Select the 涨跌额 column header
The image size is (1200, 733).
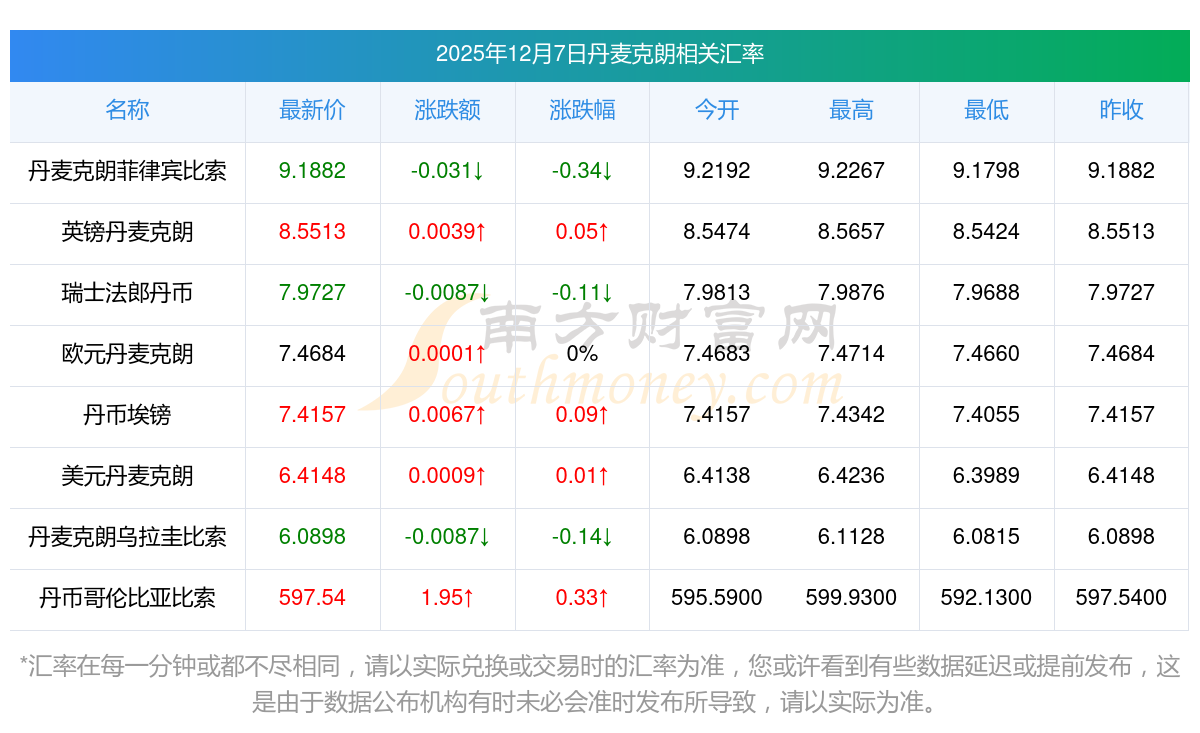pos(447,110)
